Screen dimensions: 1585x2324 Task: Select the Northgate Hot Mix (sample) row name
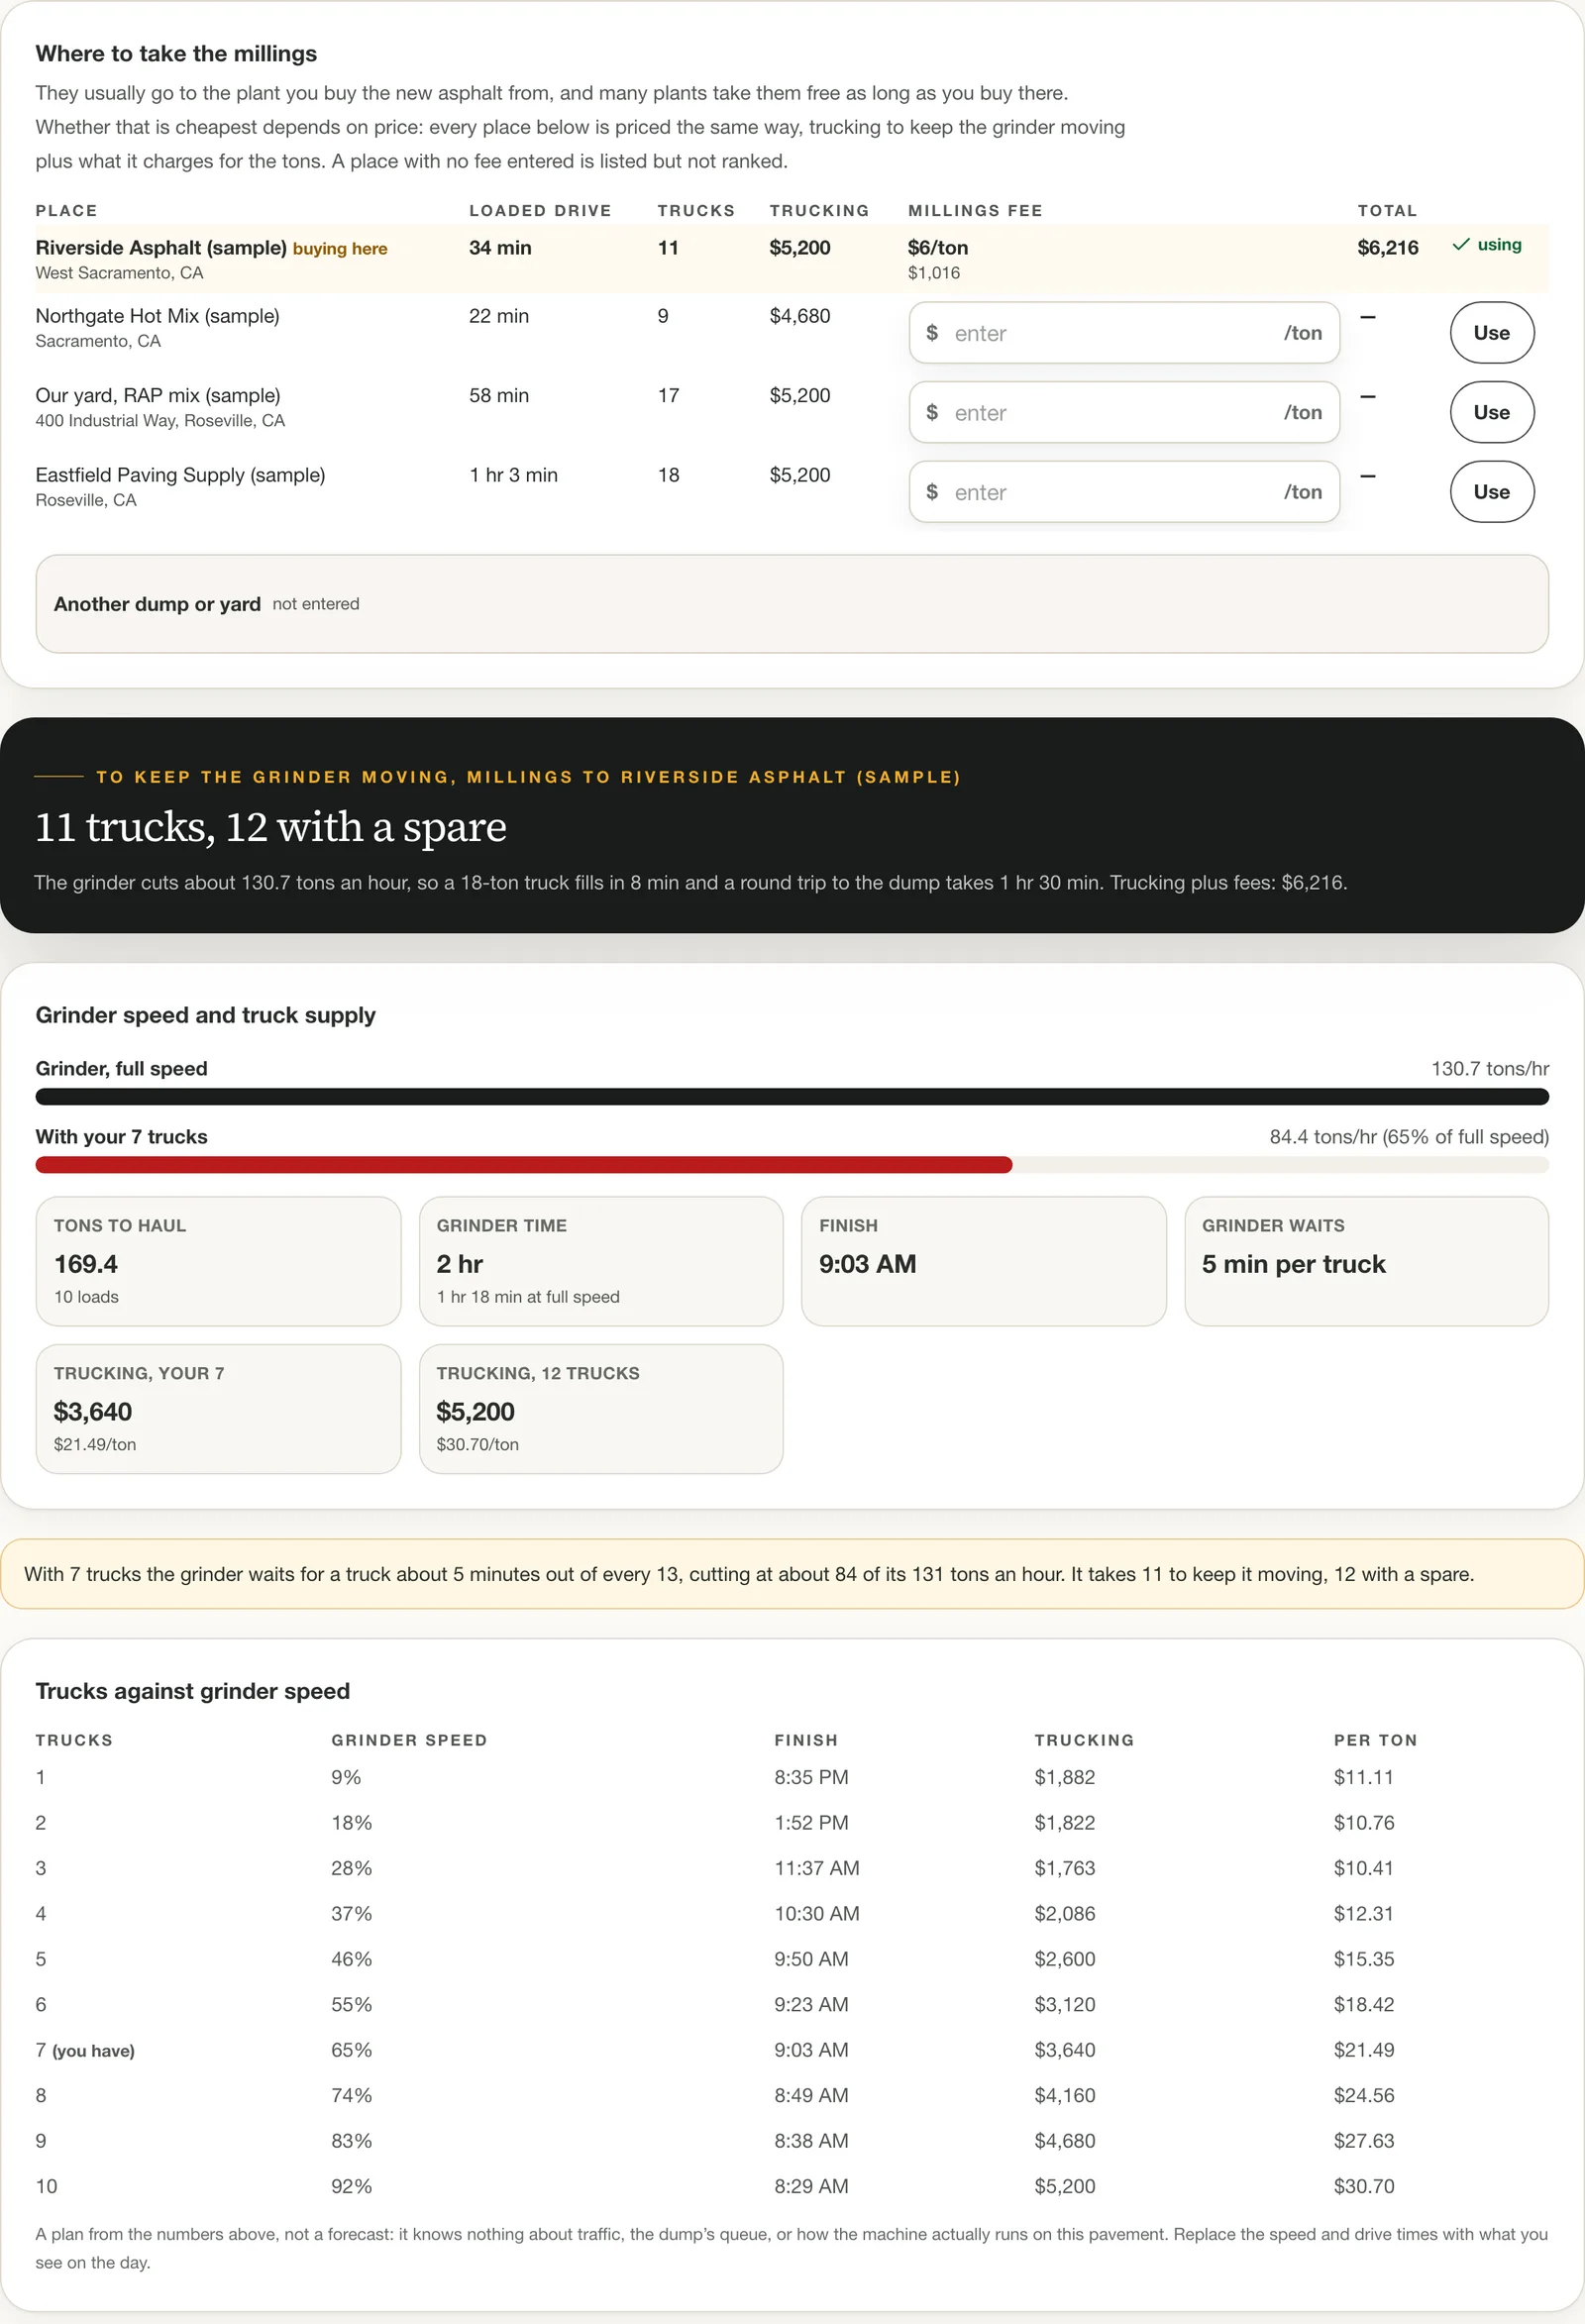click(x=157, y=316)
